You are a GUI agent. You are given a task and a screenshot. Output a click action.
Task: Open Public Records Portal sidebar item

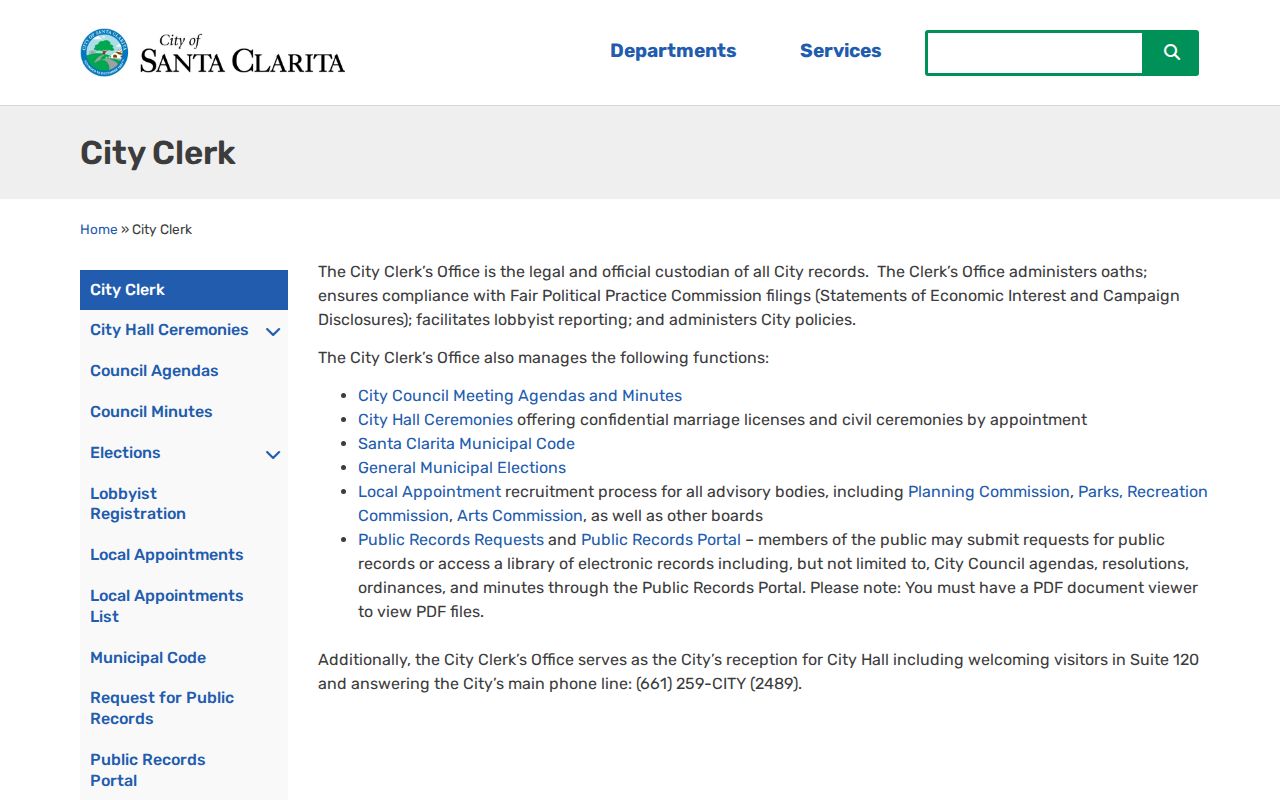[x=148, y=770]
